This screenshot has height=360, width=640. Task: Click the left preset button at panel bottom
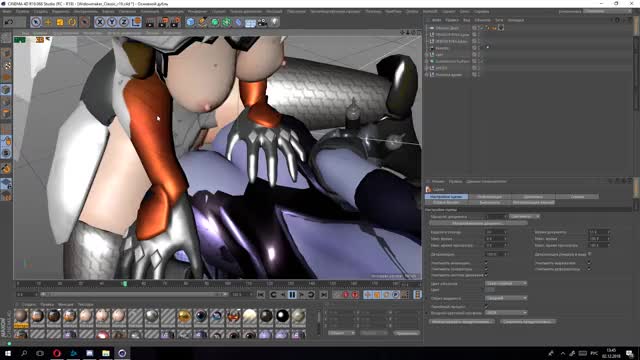pyautogui.click(x=462, y=322)
